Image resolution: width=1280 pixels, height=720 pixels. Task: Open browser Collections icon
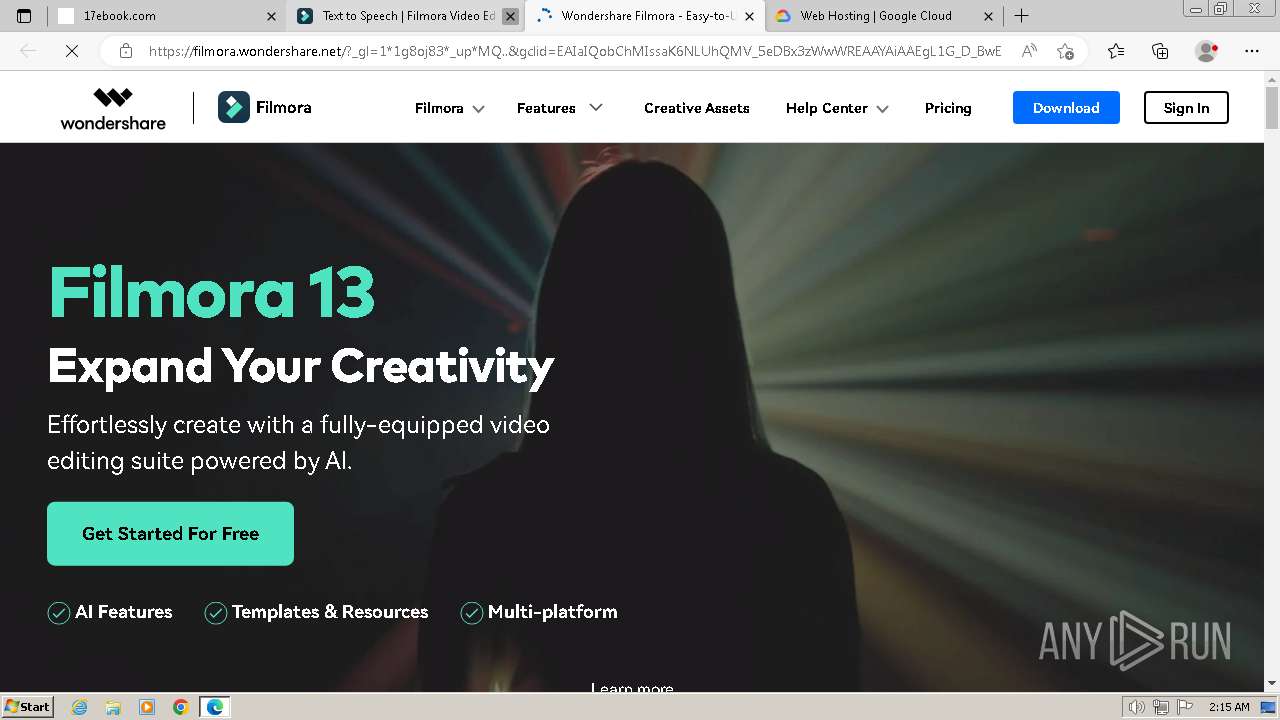(x=1160, y=51)
